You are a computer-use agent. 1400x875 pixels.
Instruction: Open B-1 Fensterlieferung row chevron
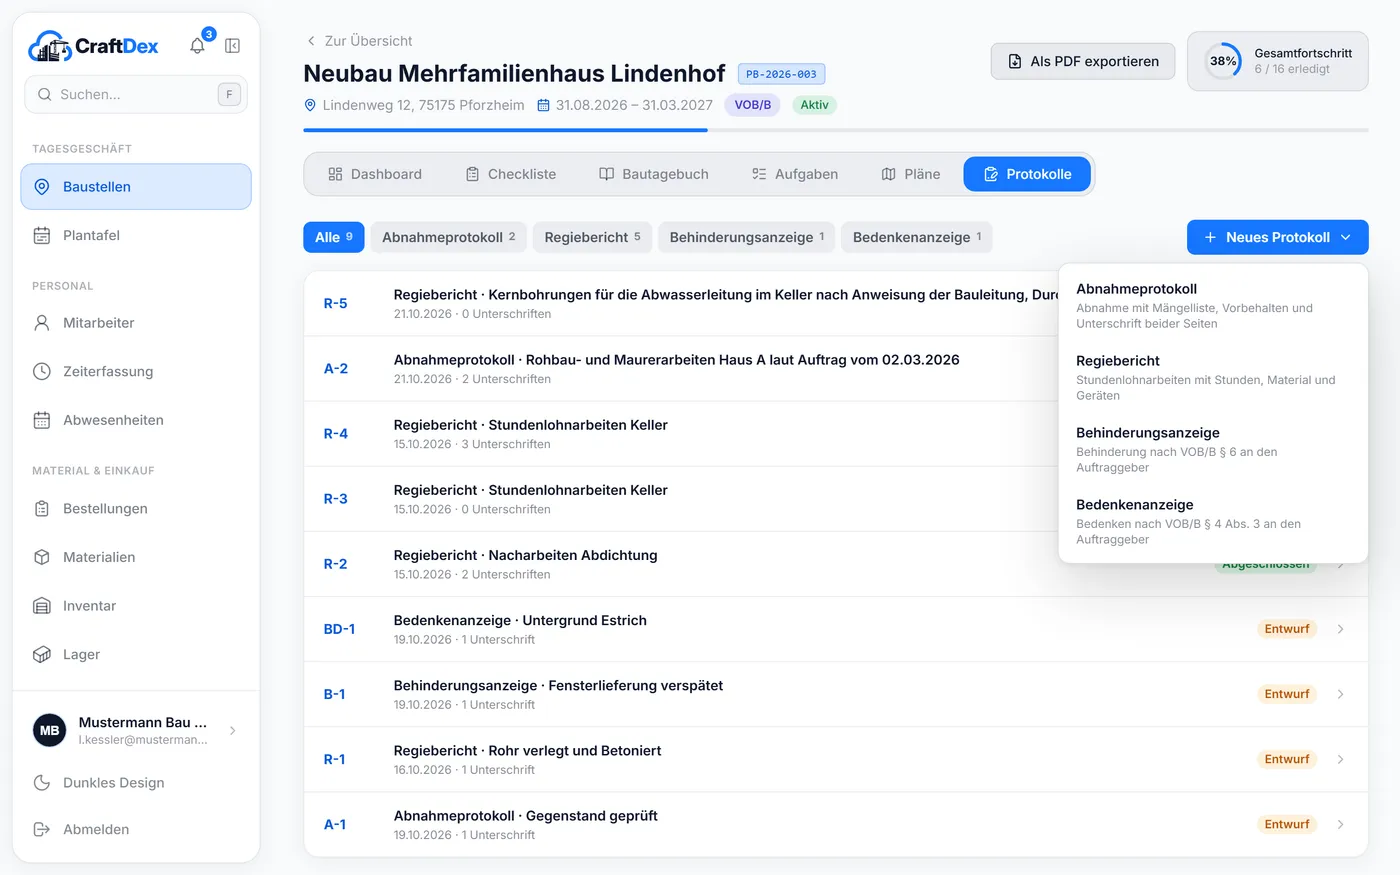(x=1341, y=694)
